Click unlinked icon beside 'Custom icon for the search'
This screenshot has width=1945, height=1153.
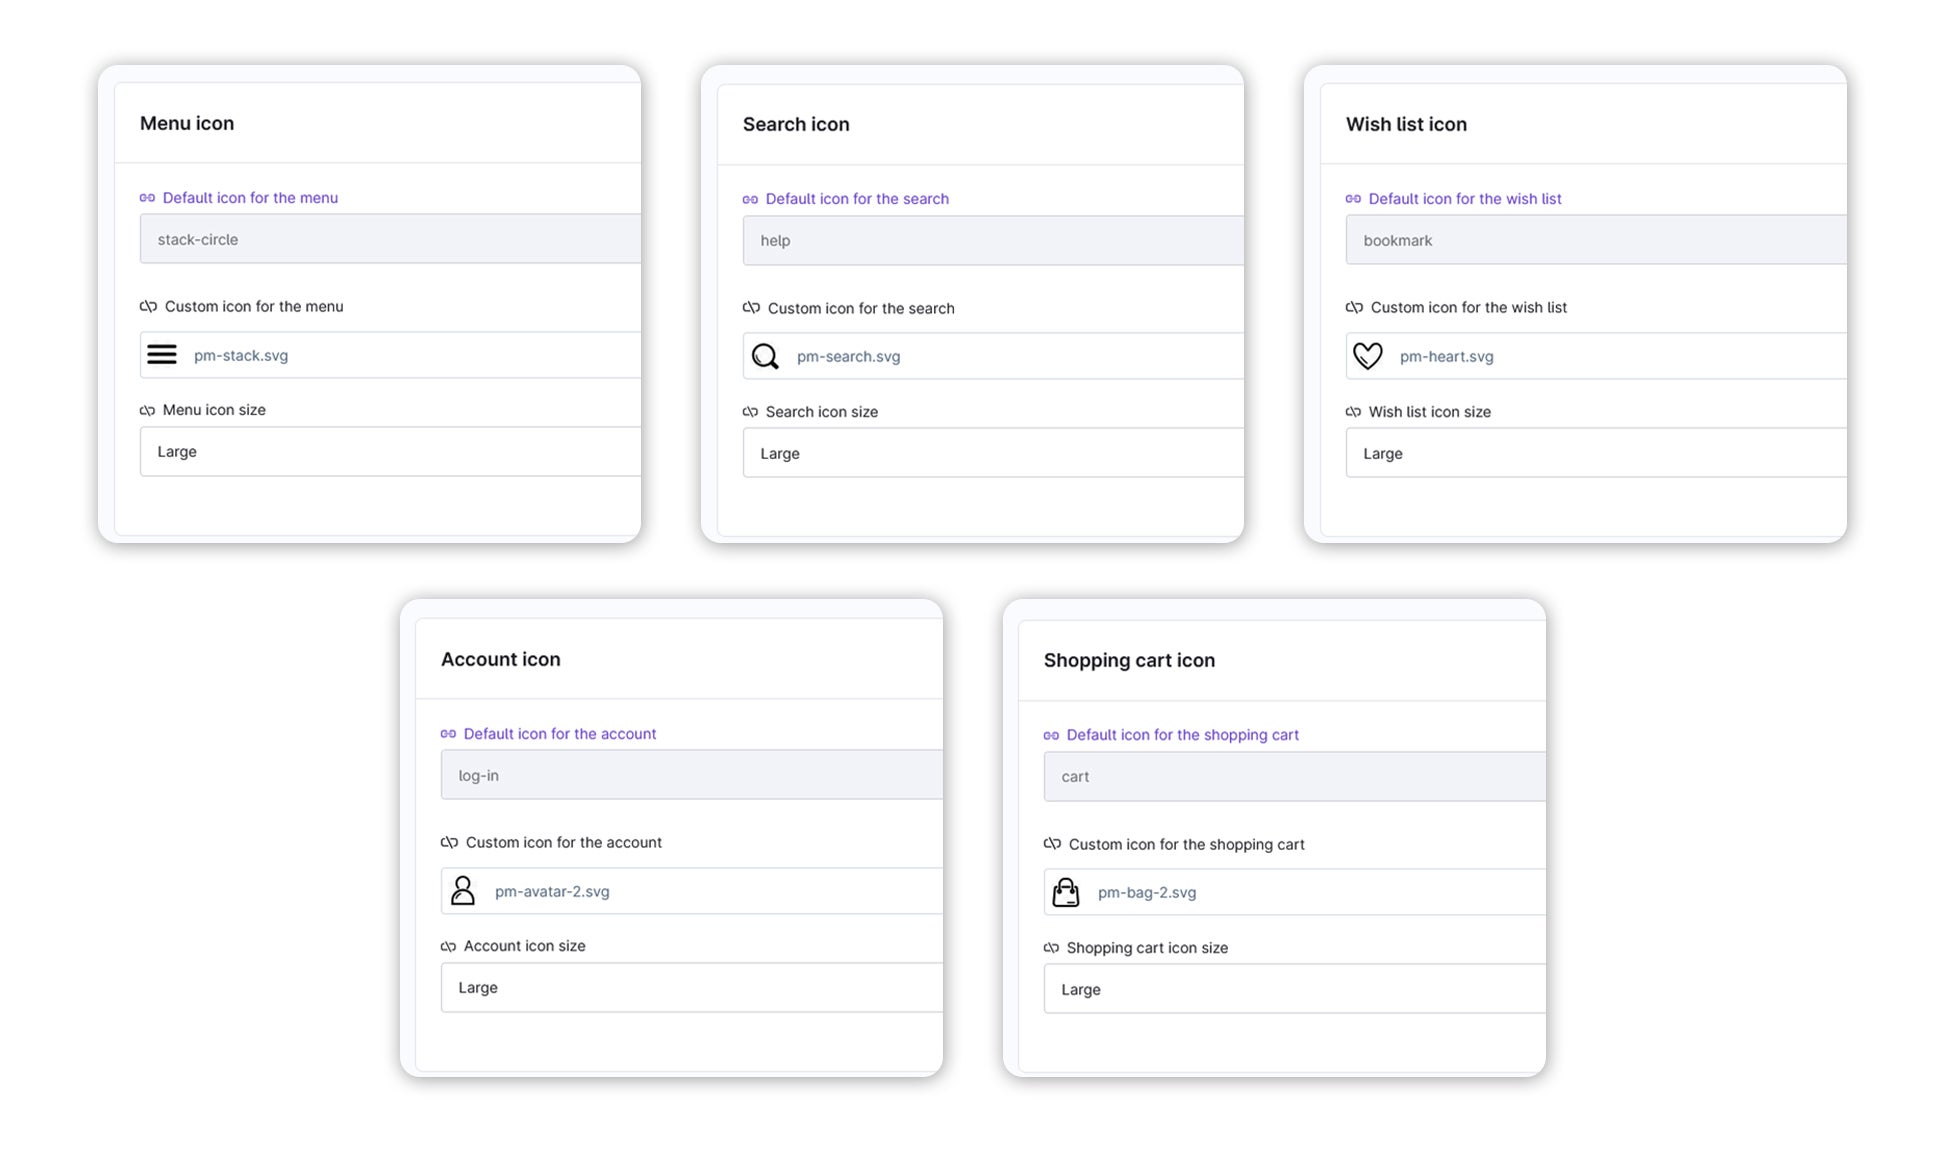coord(751,308)
